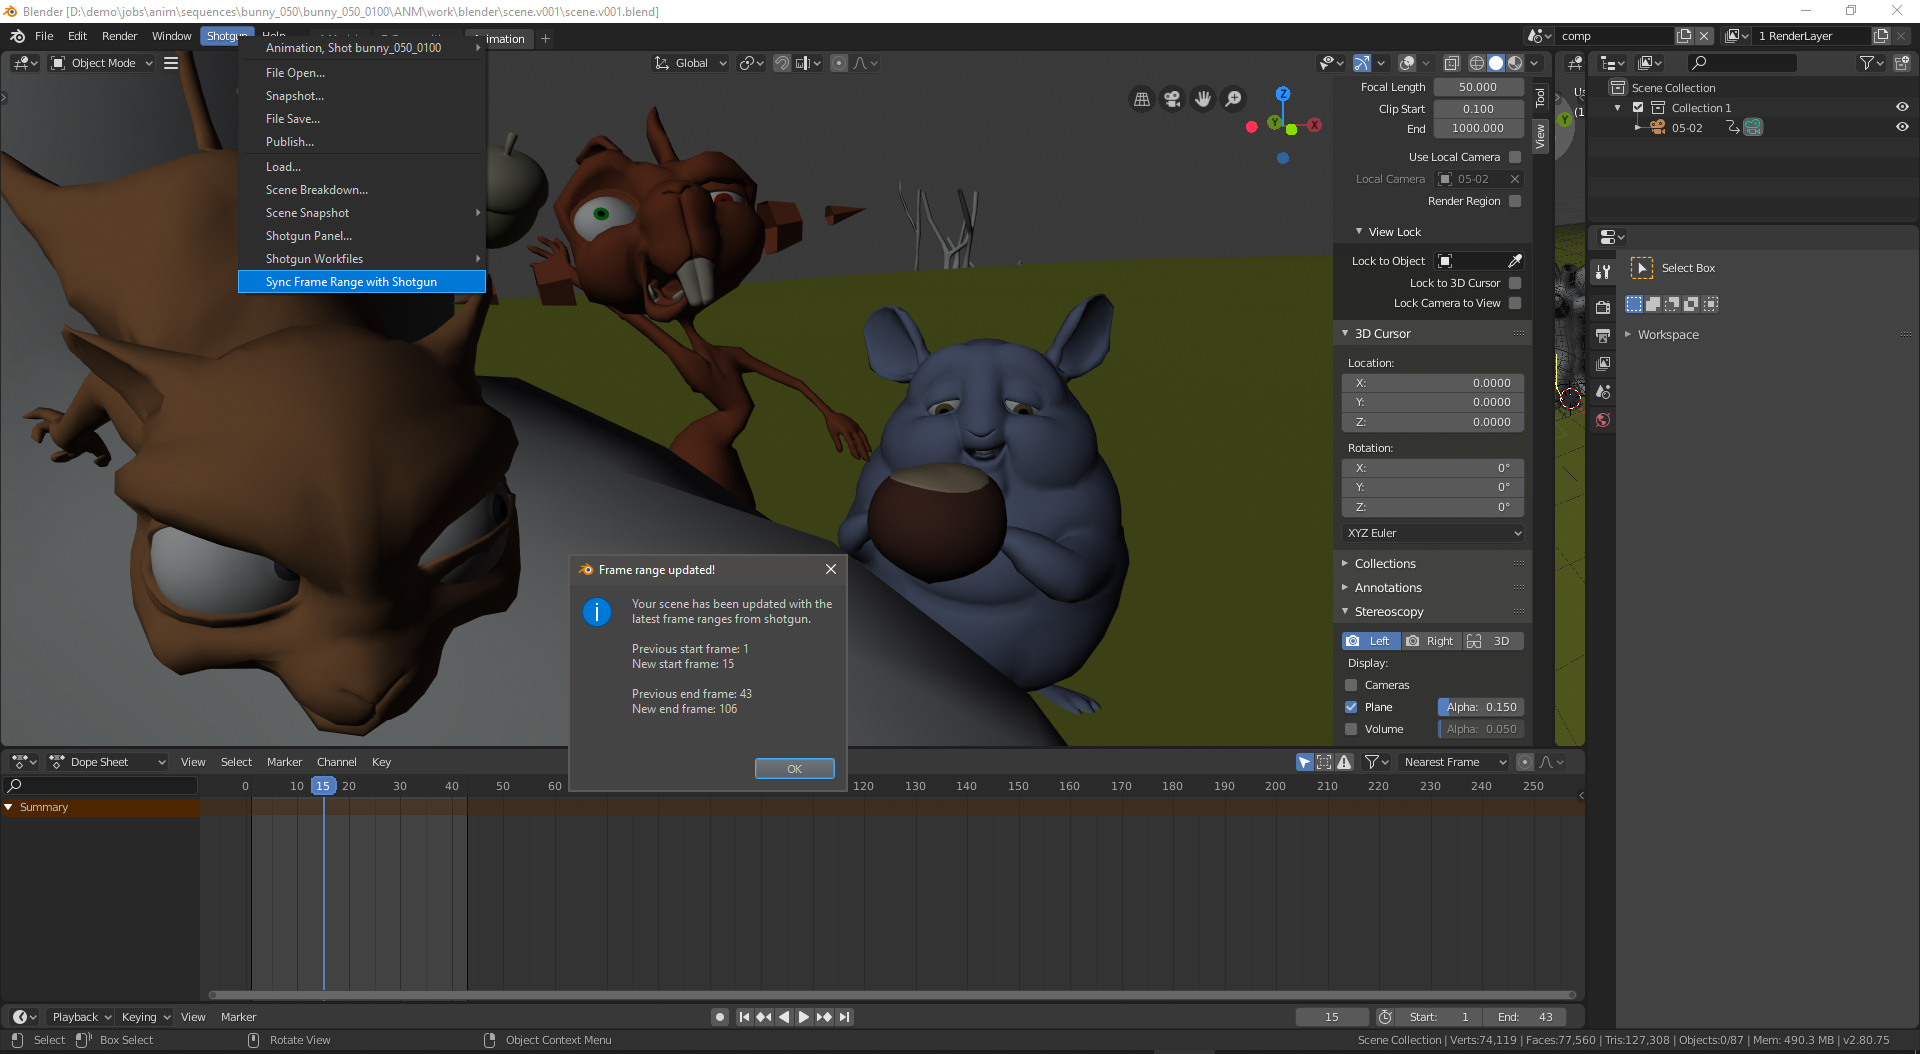Select 3D stereoscopy view button
This screenshot has width=1920, height=1054.
click(1493, 641)
